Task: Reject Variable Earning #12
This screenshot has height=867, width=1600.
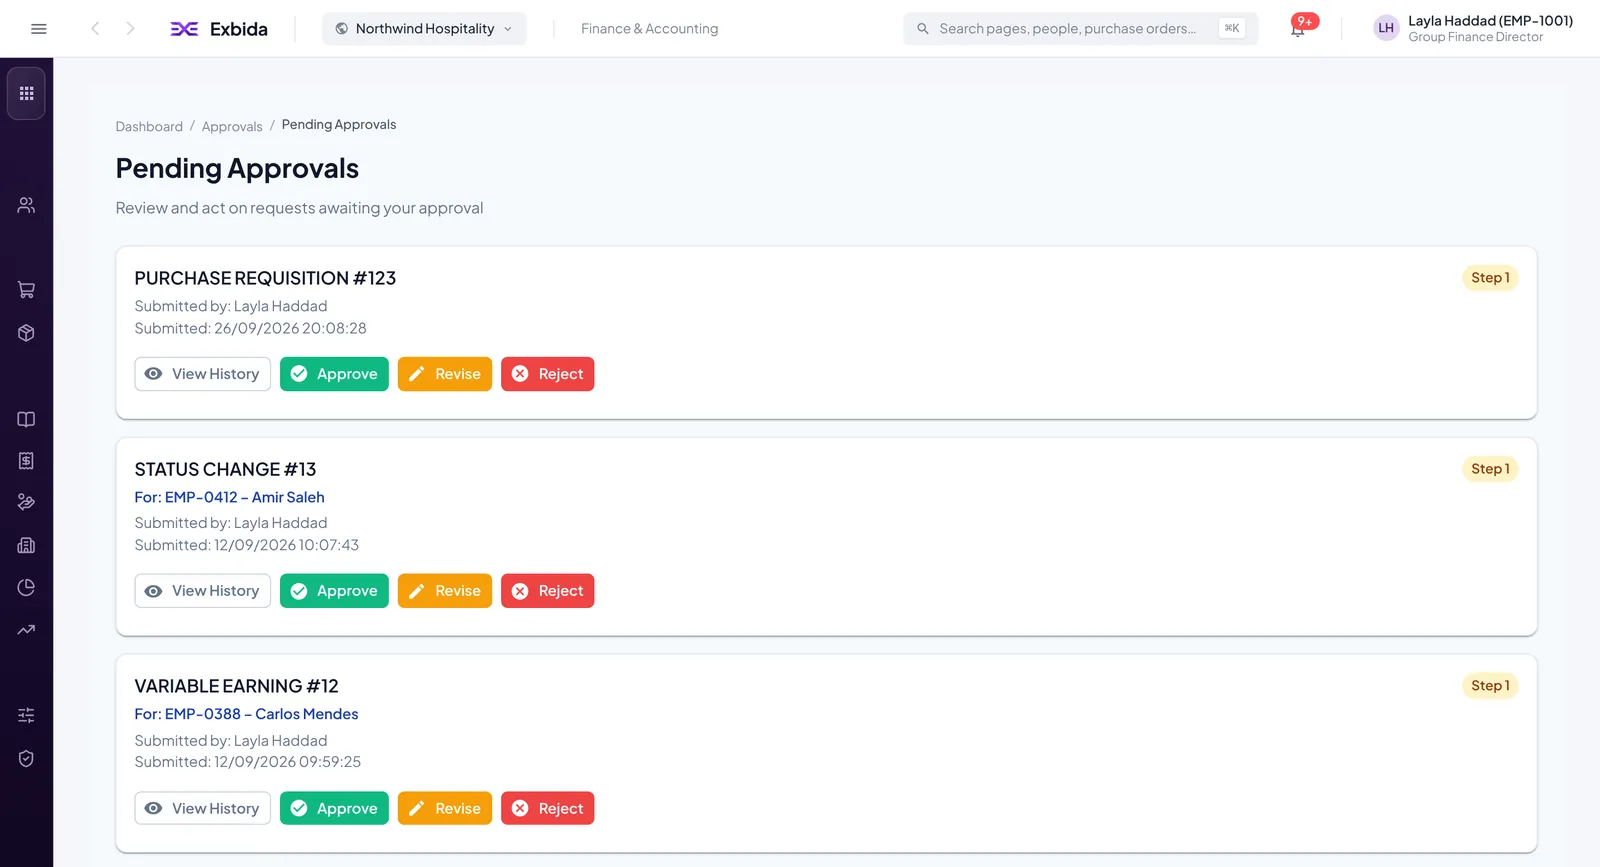Action: [x=548, y=808]
